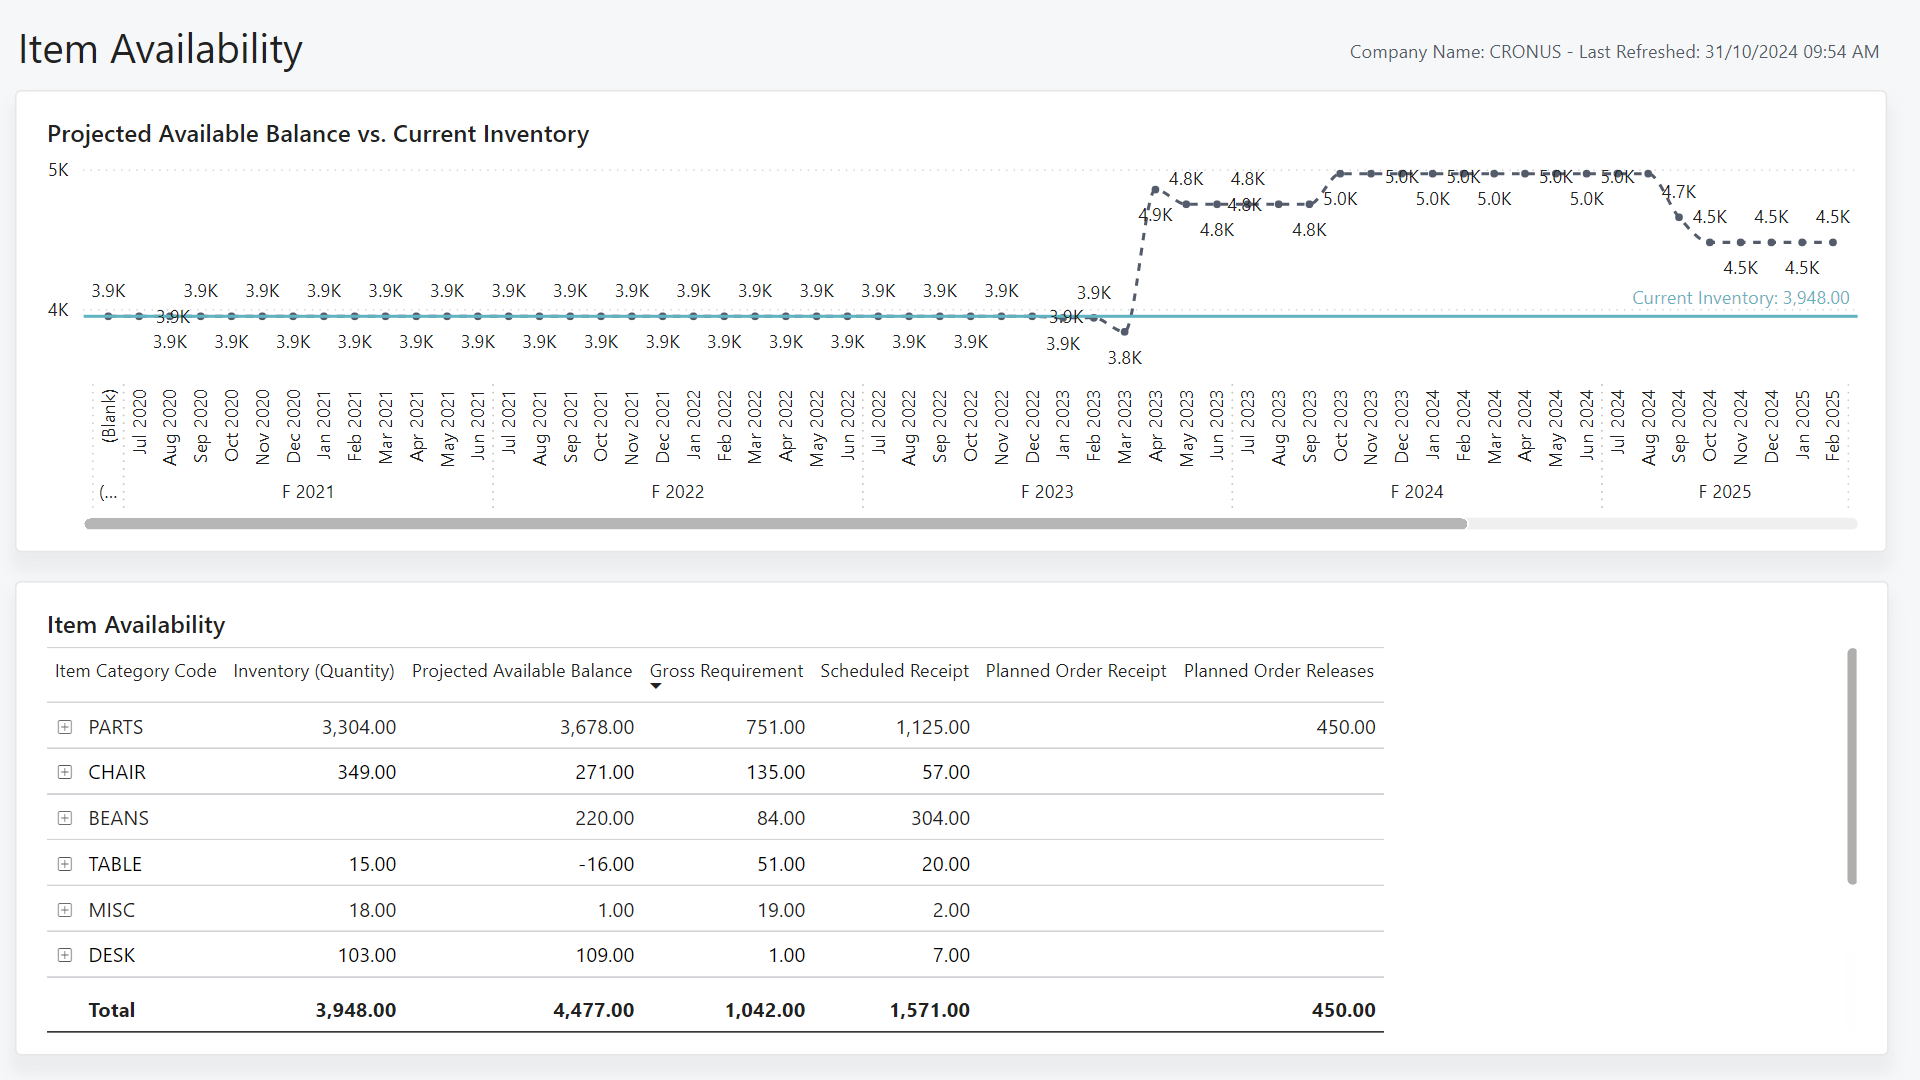Expand the CHAIR category row

click(x=63, y=771)
